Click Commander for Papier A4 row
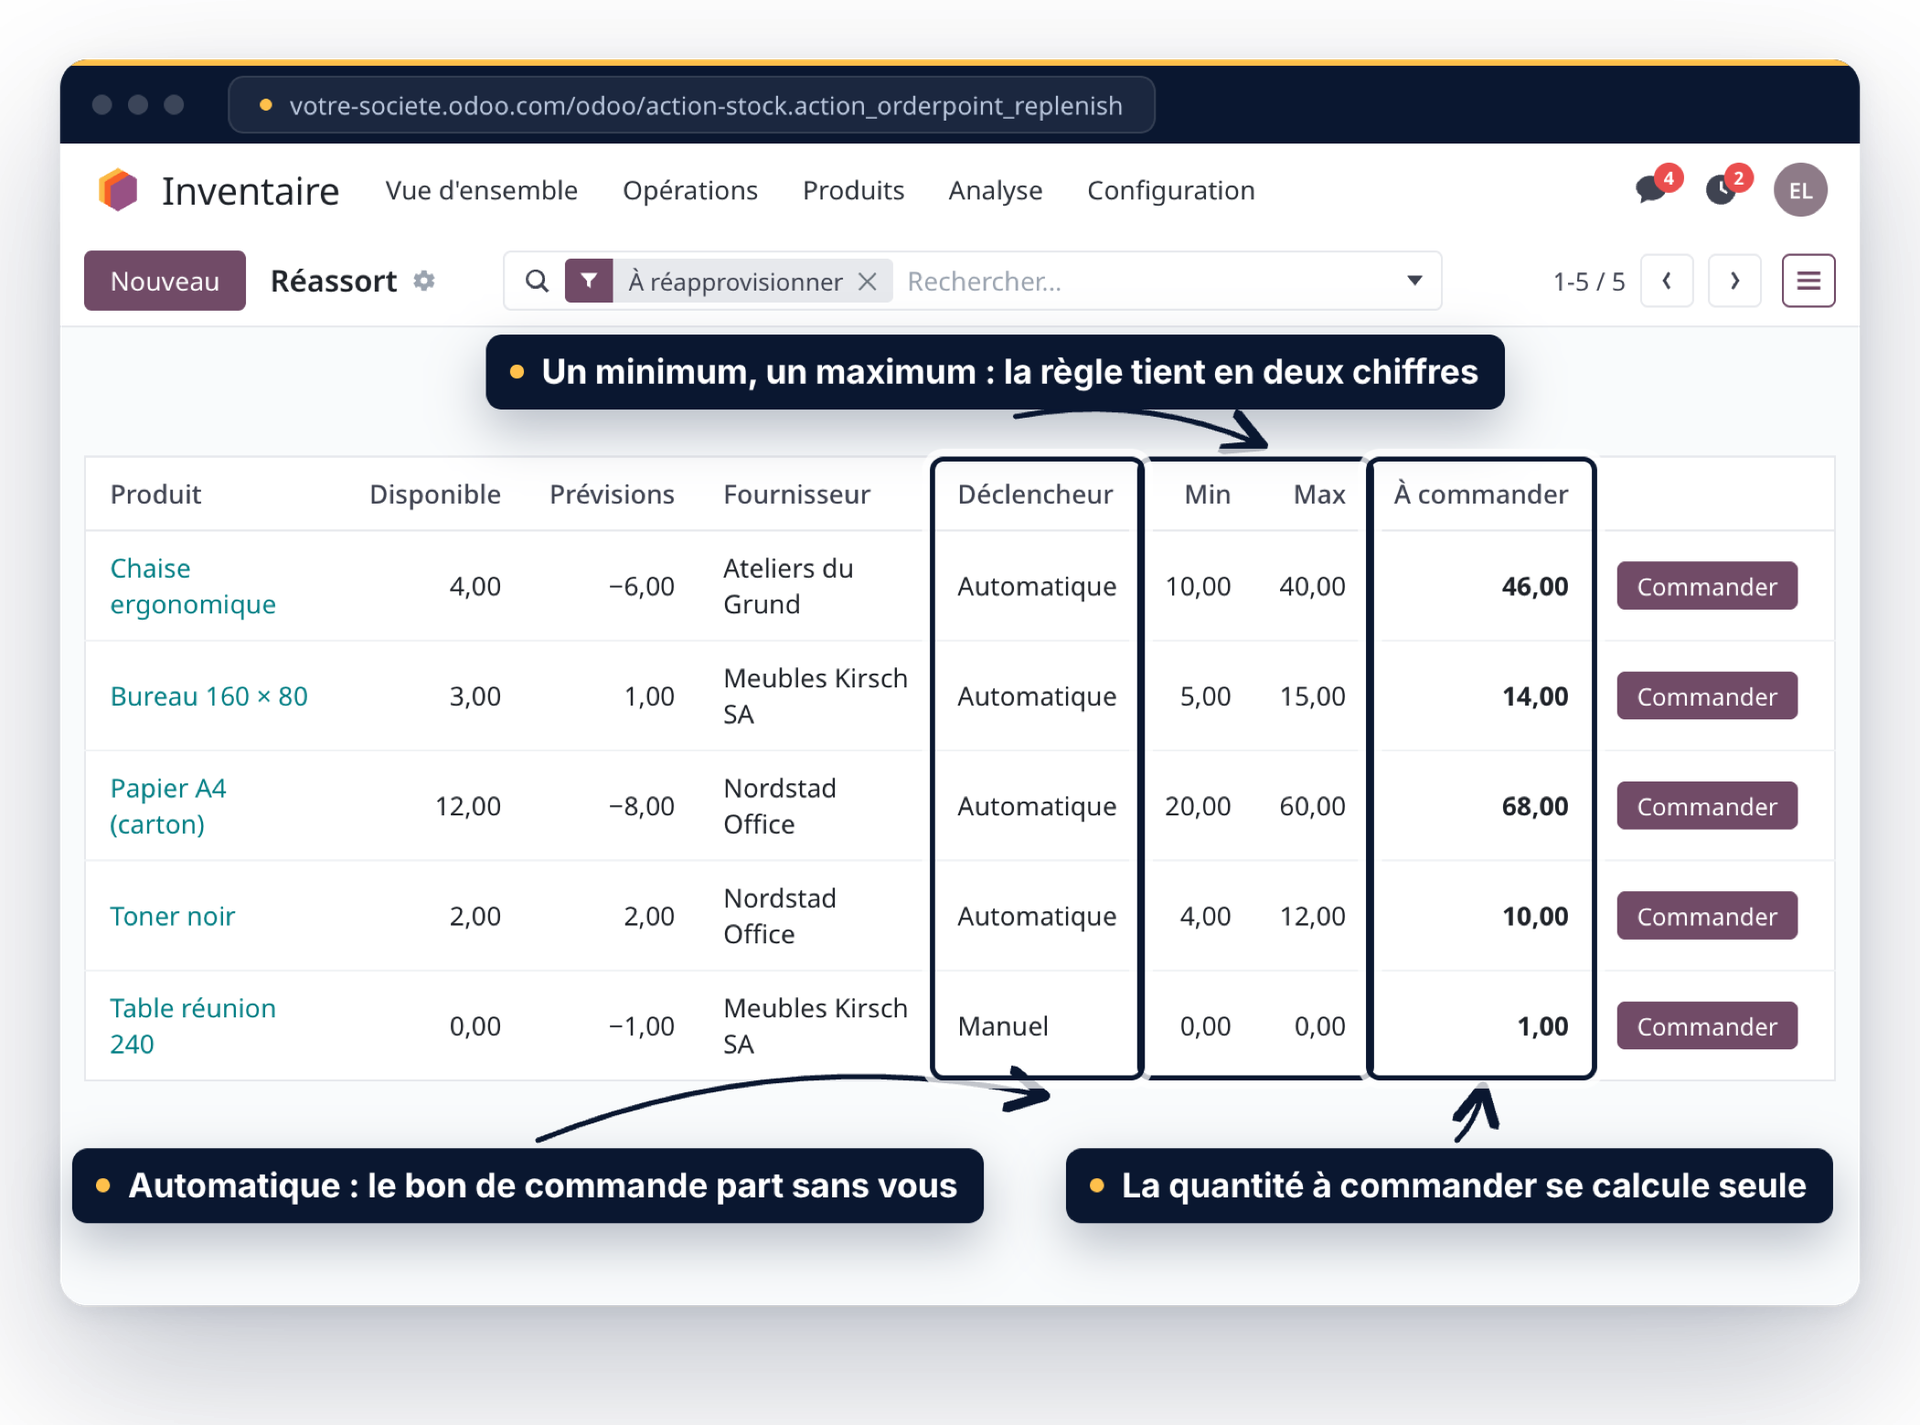Image resolution: width=1920 pixels, height=1425 pixels. pyautogui.click(x=1707, y=806)
